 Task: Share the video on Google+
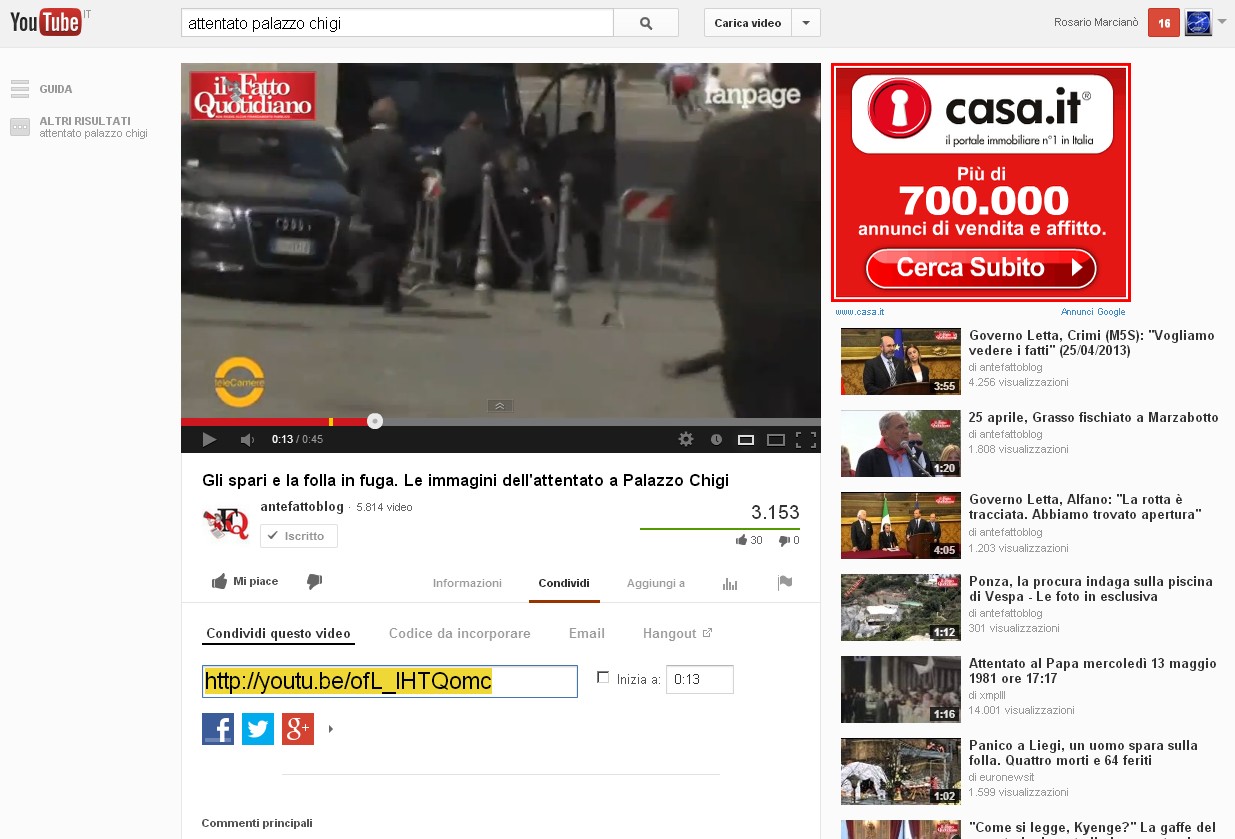(x=298, y=729)
